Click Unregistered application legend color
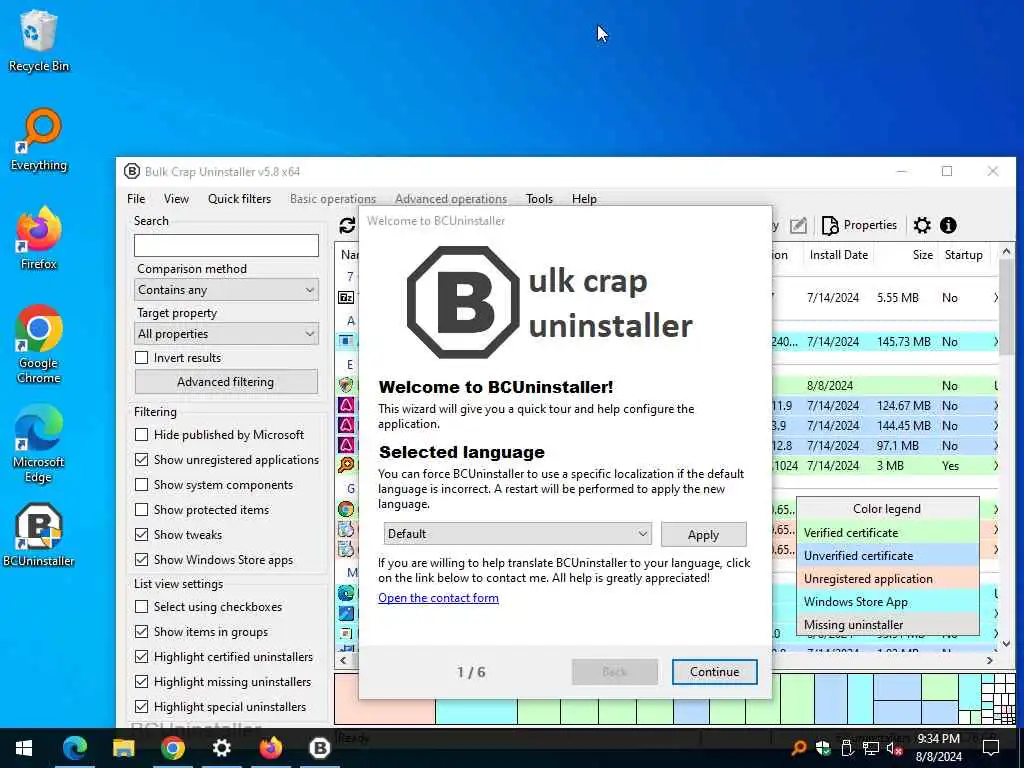Image resolution: width=1024 pixels, height=768 pixels. (887, 579)
